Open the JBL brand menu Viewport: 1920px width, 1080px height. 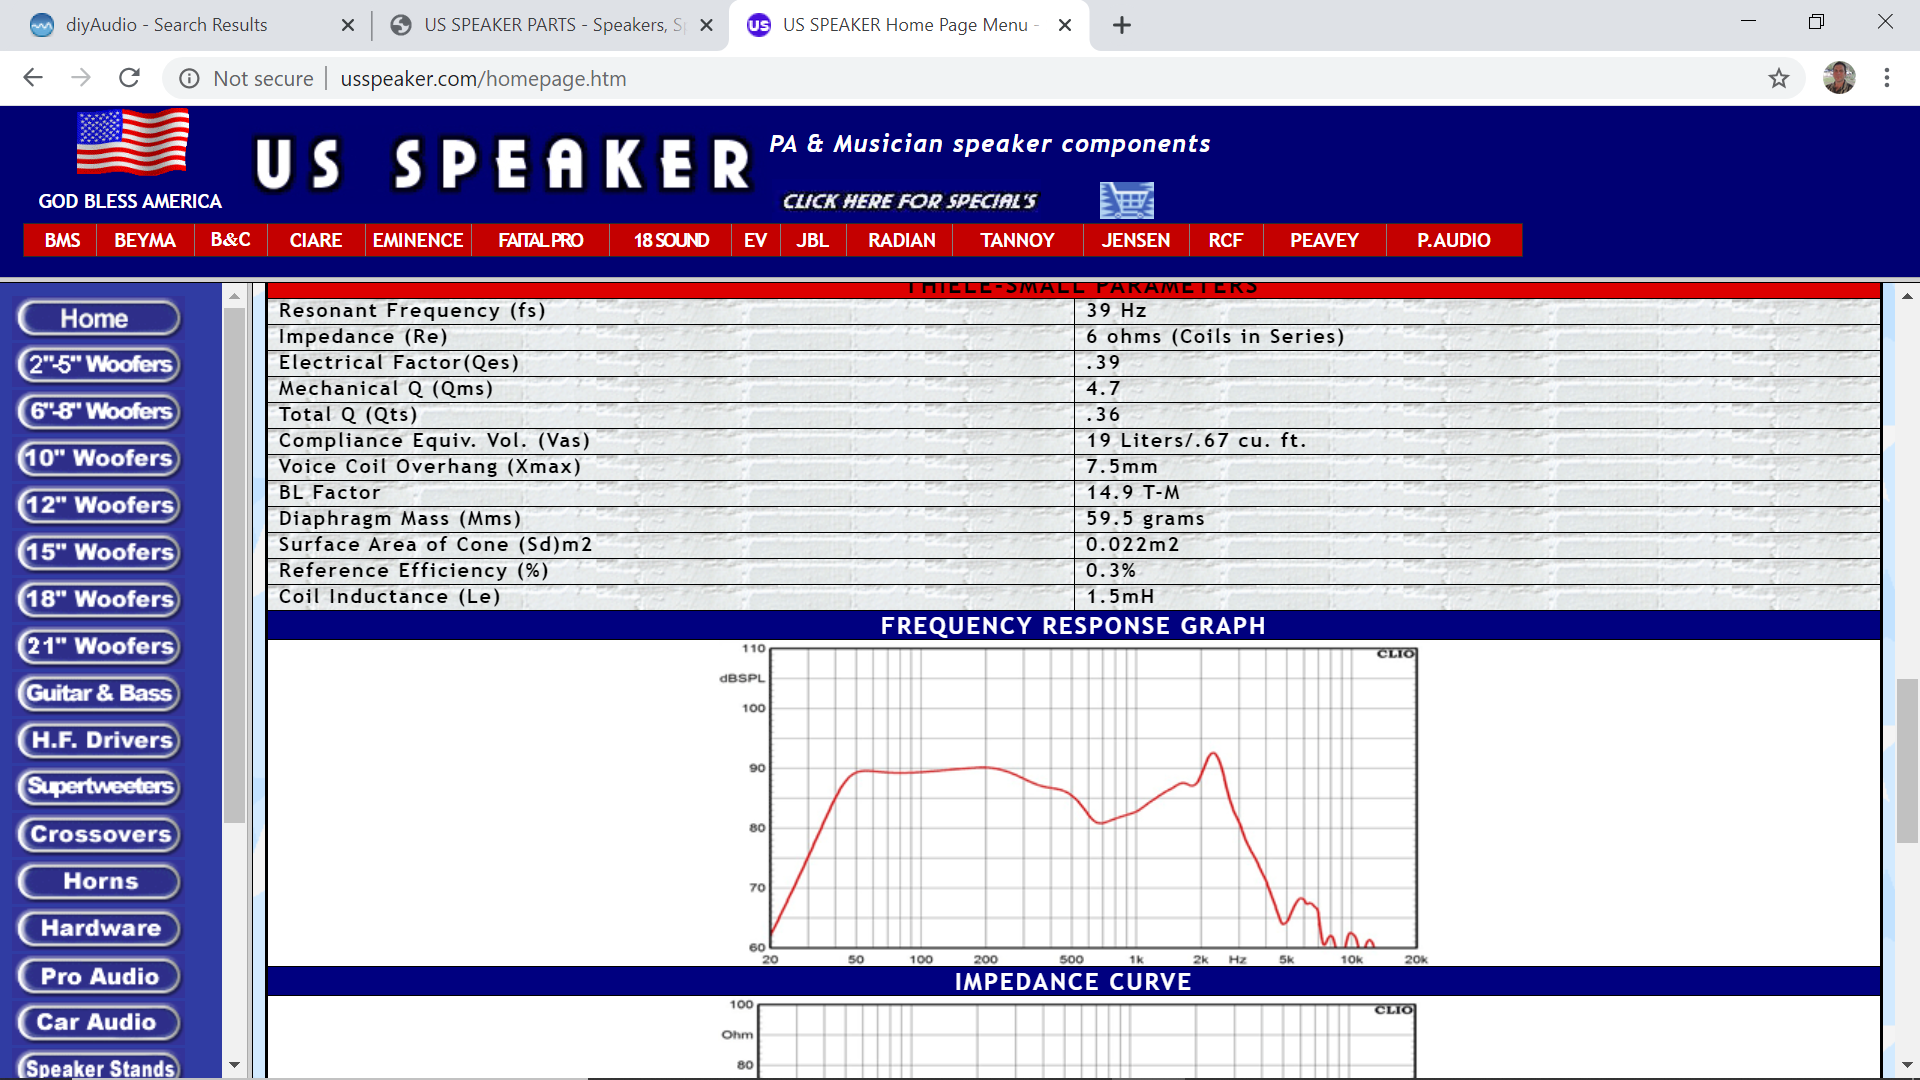812,240
